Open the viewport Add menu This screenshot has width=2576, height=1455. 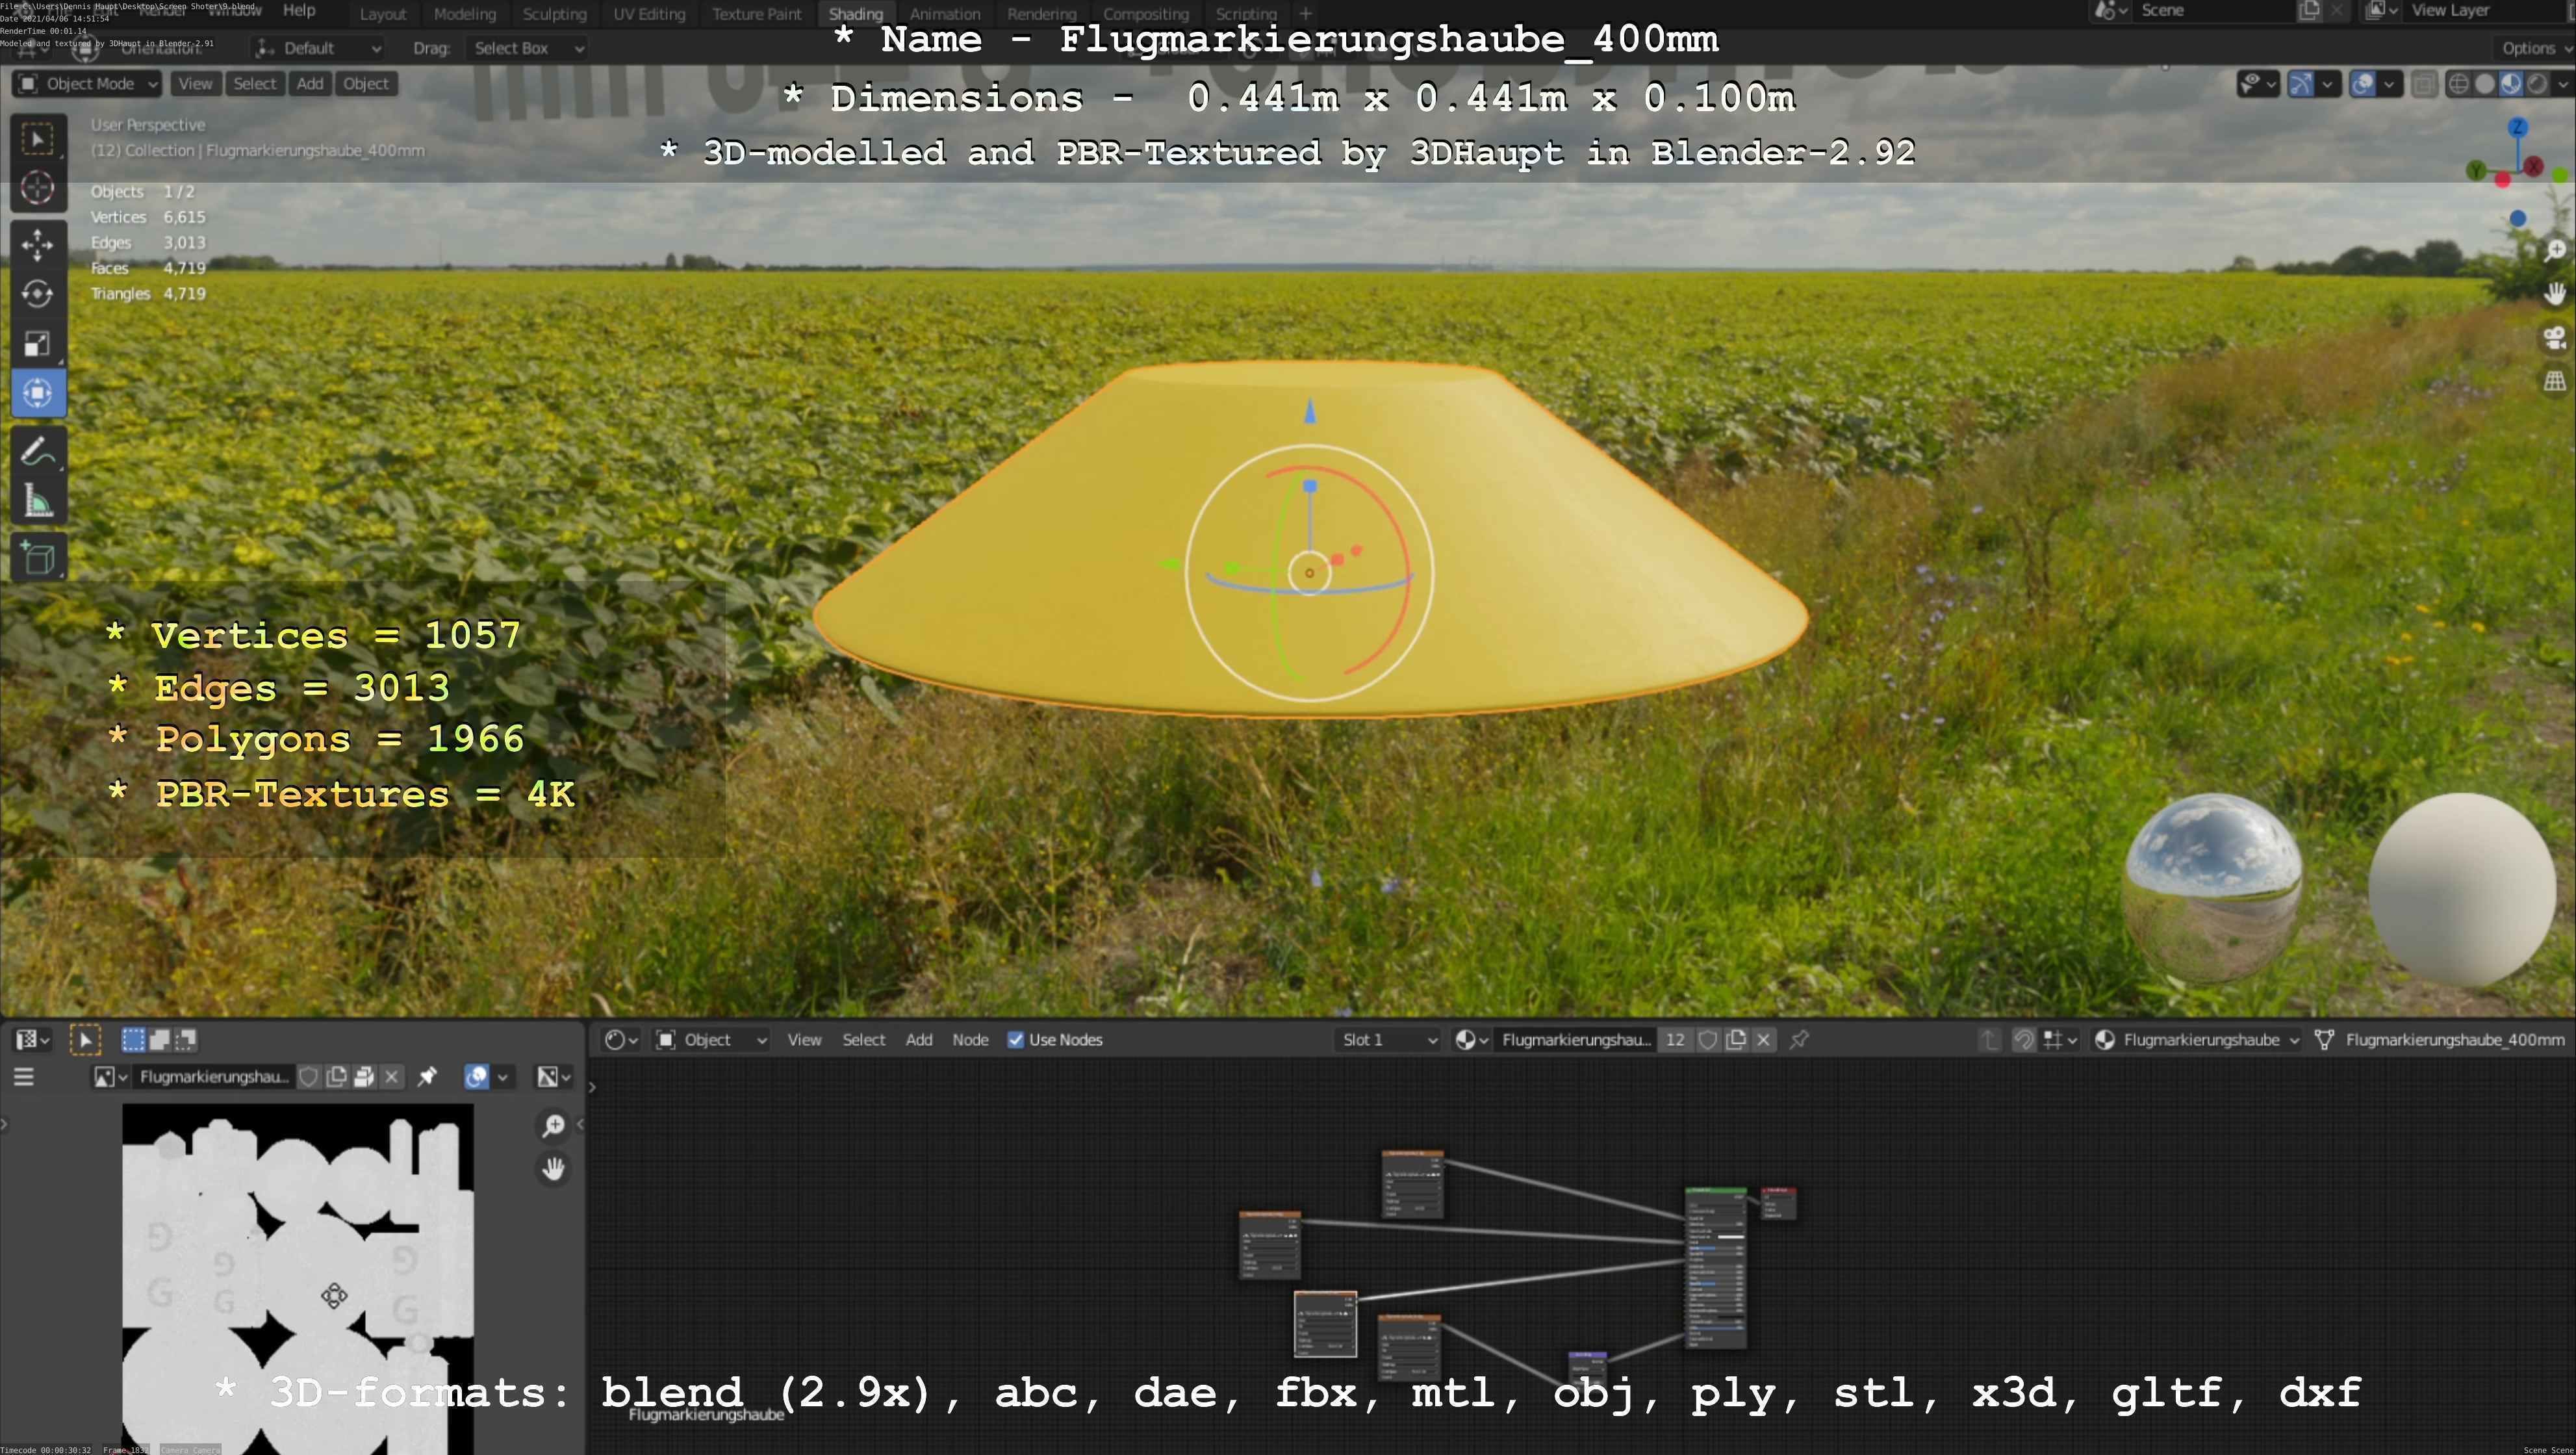click(310, 84)
